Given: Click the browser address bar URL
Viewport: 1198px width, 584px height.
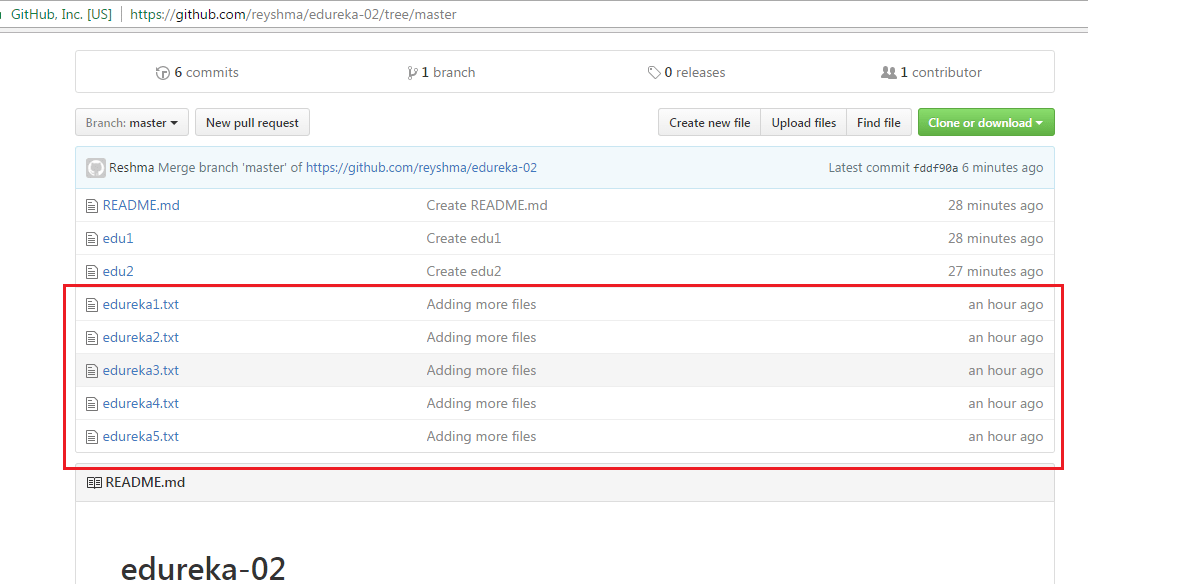Looking at the screenshot, I should (x=293, y=14).
